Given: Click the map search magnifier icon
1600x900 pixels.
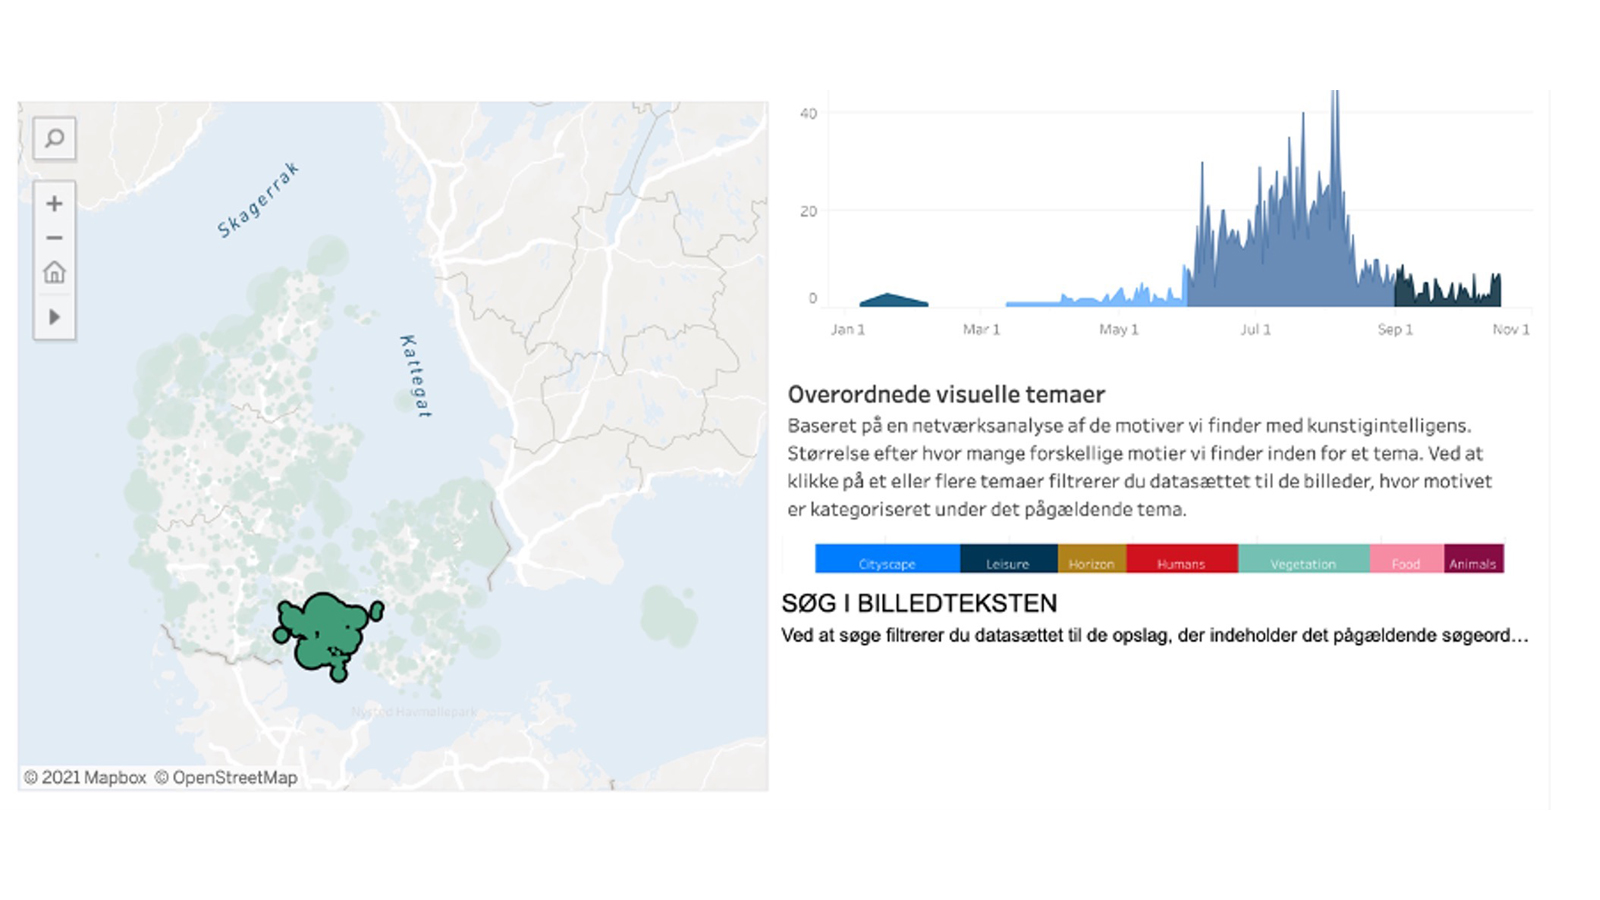Looking at the screenshot, I should pos(54,138).
